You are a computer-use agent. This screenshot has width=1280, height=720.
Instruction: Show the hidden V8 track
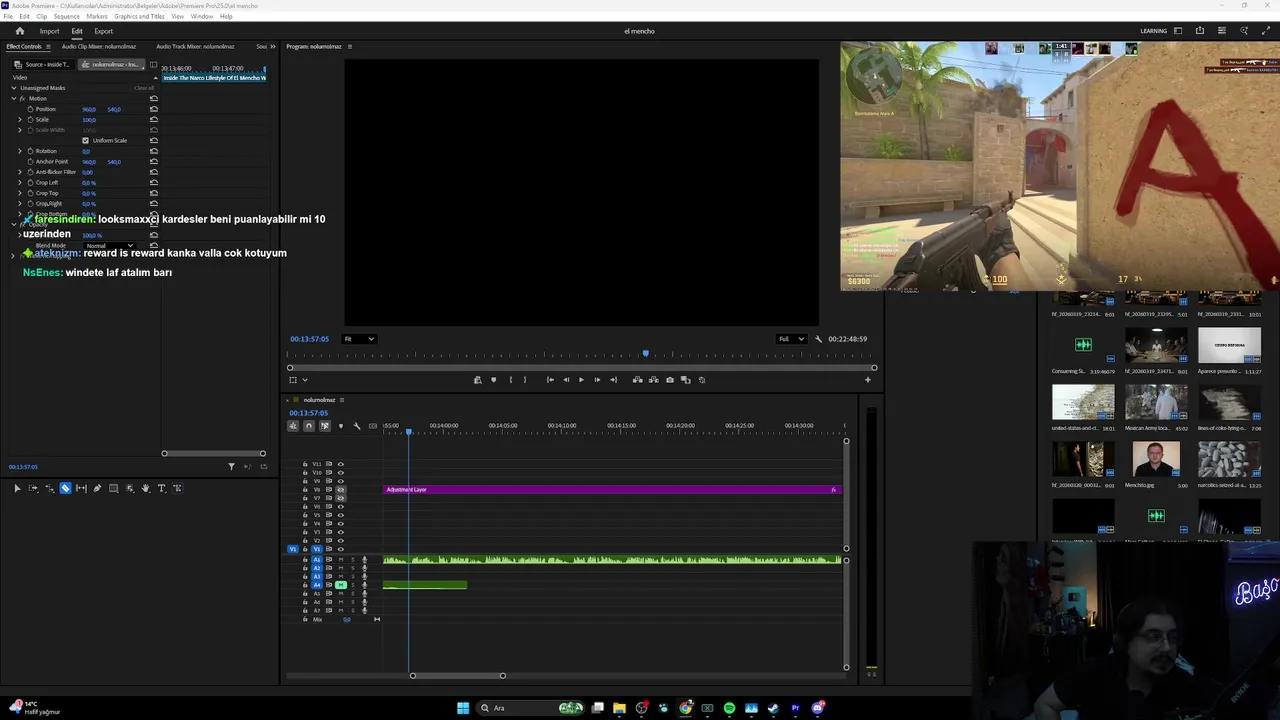[x=341, y=490]
